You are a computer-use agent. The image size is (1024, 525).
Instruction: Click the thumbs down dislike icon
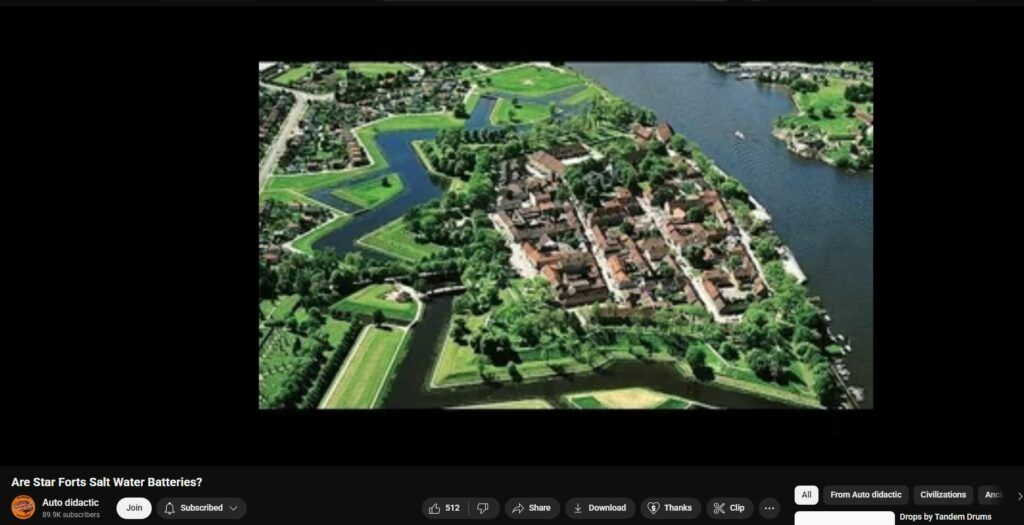(483, 508)
